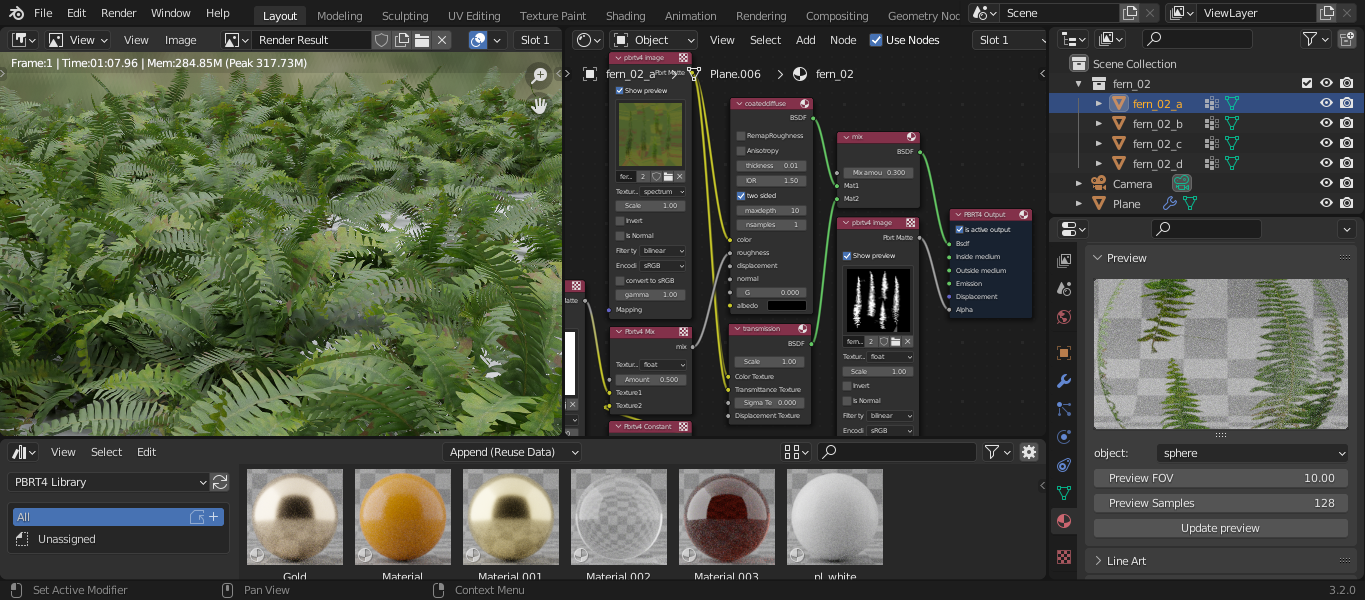1365x600 pixels.
Task: Toggle Use Nodes checkbox
Action: coord(876,40)
